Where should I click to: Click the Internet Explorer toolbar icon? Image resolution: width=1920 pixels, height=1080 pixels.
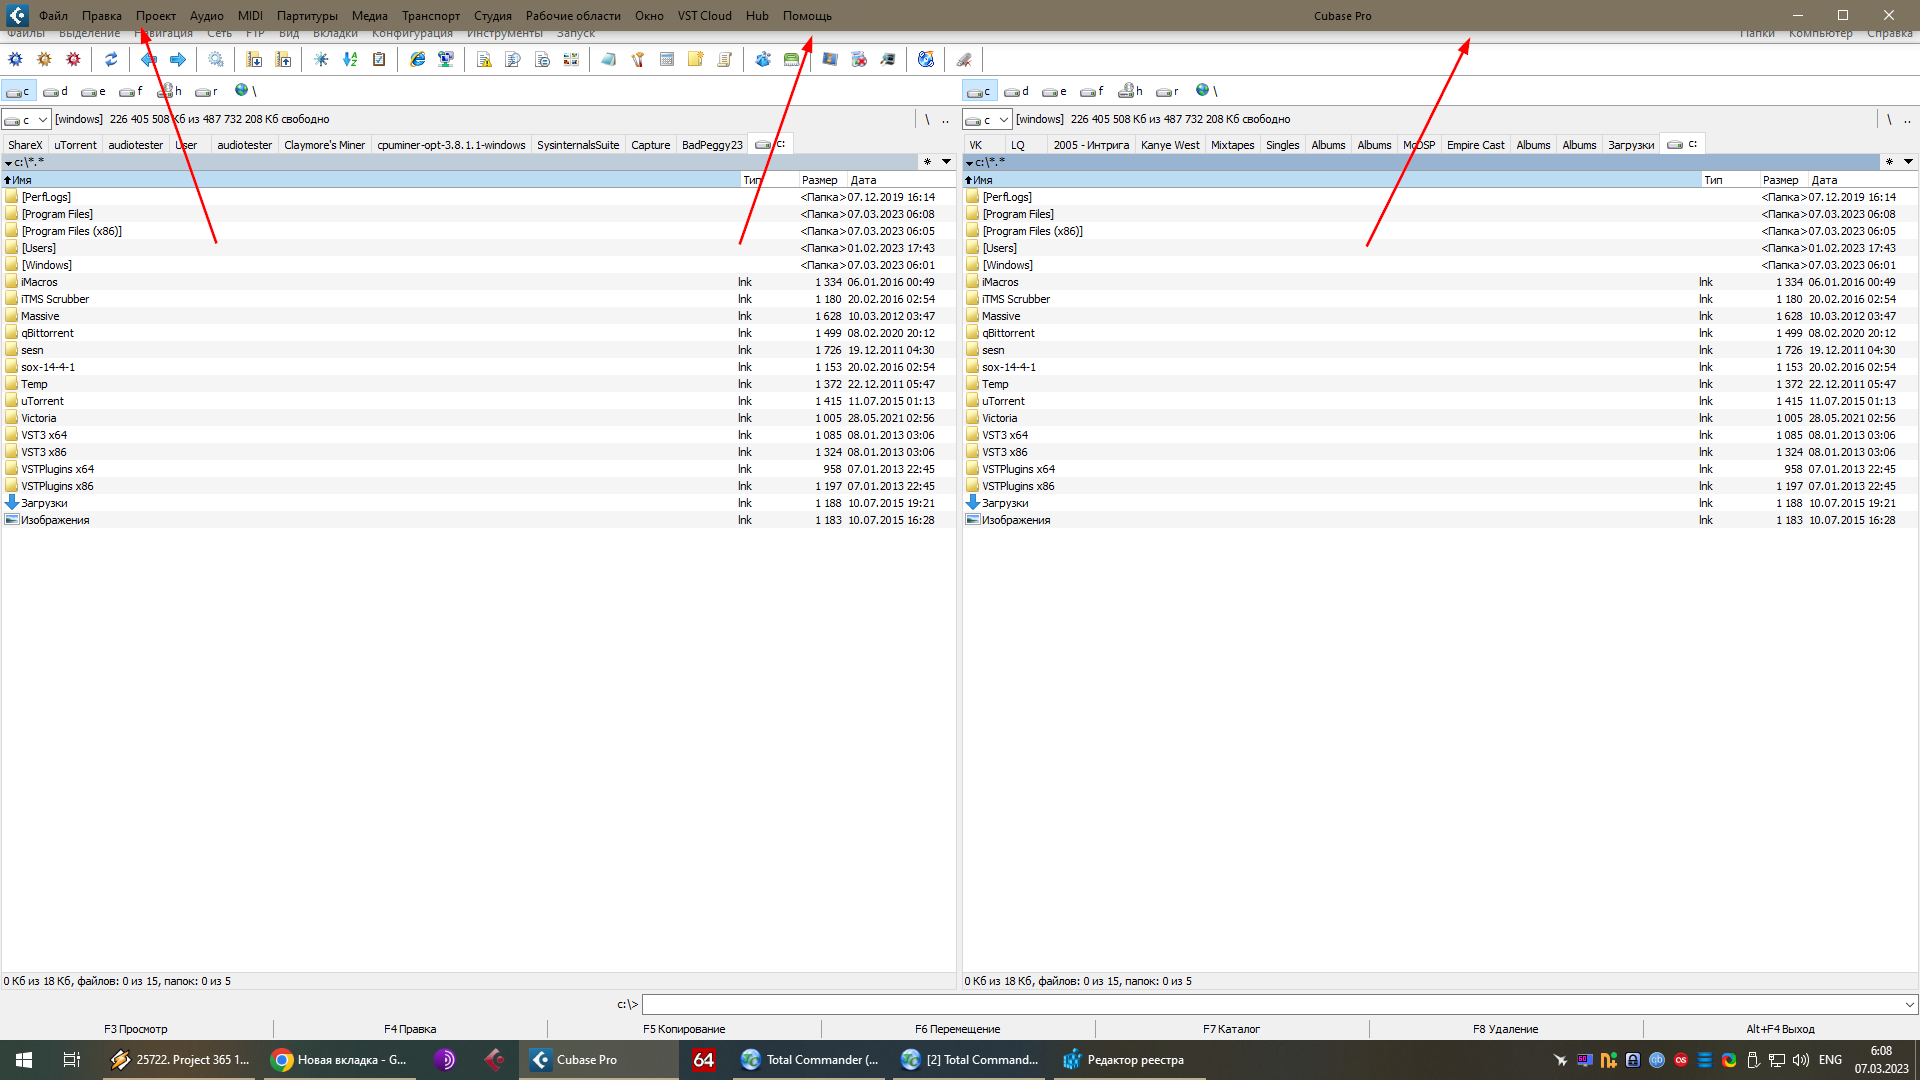pyautogui.click(x=418, y=60)
